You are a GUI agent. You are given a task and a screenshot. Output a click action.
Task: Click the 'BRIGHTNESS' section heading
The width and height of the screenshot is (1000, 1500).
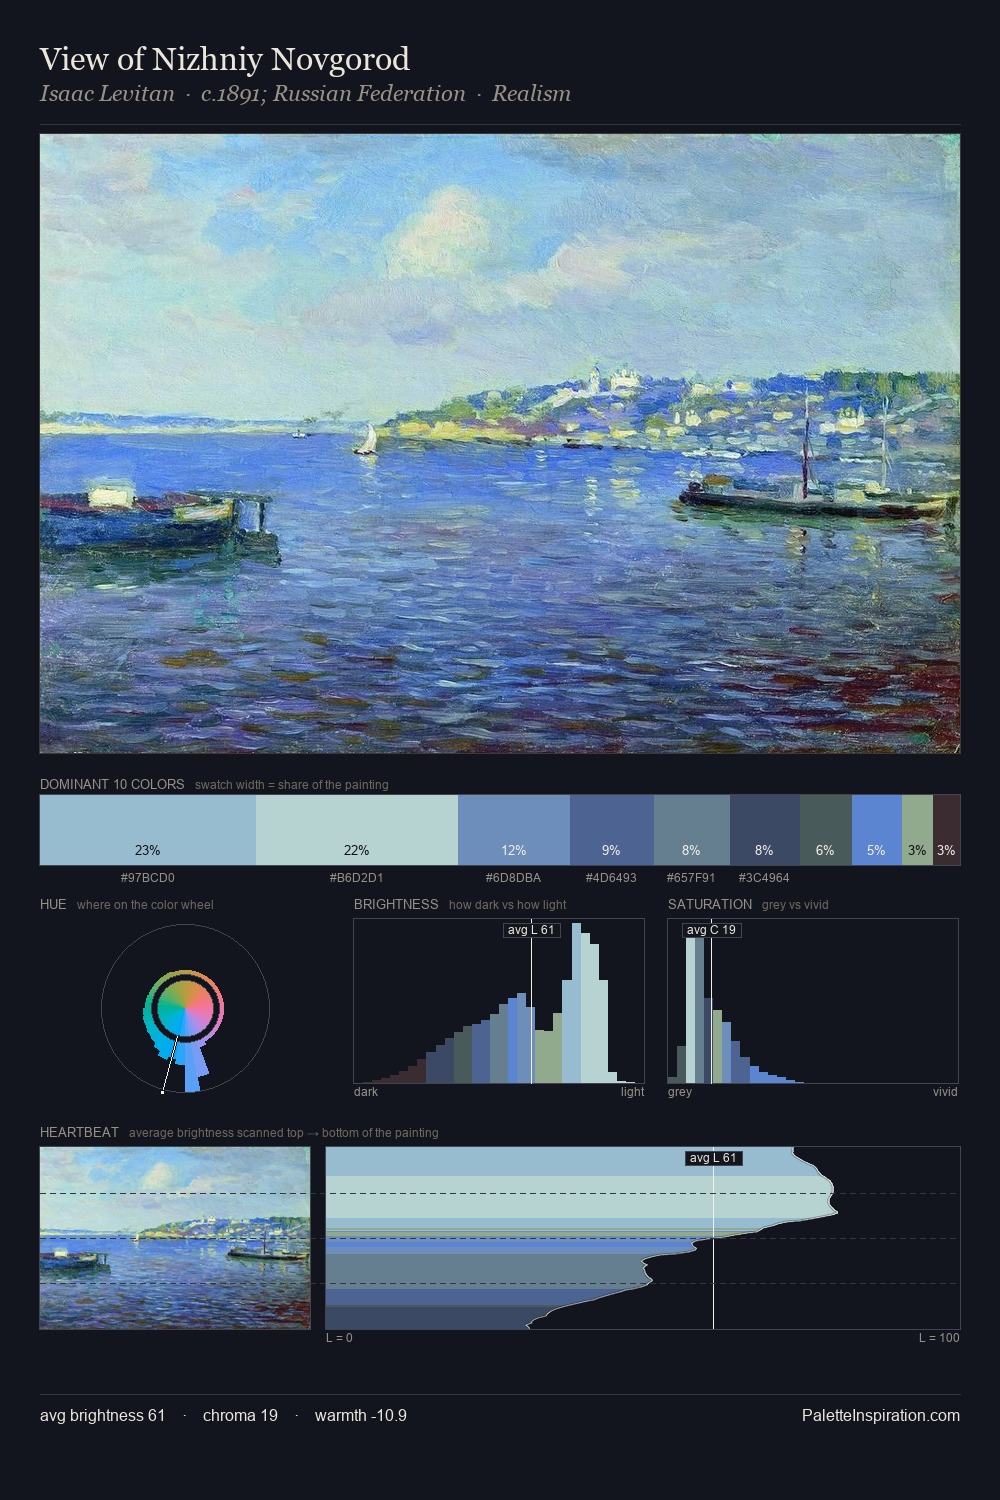(x=396, y=904)
